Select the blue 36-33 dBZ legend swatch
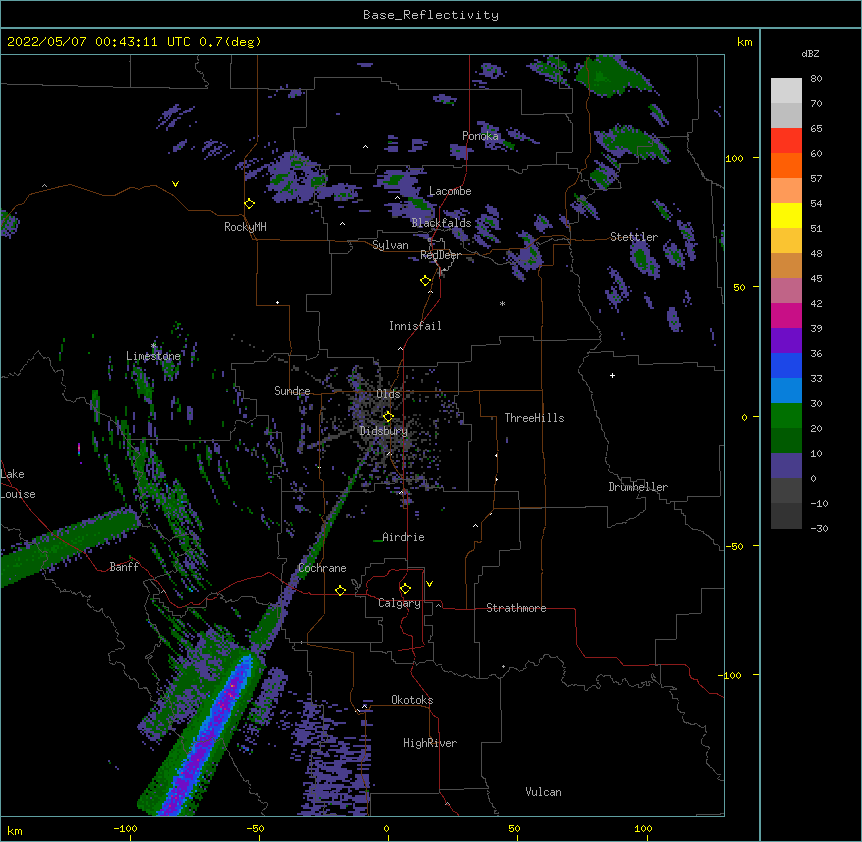 (x=786, y=365)
